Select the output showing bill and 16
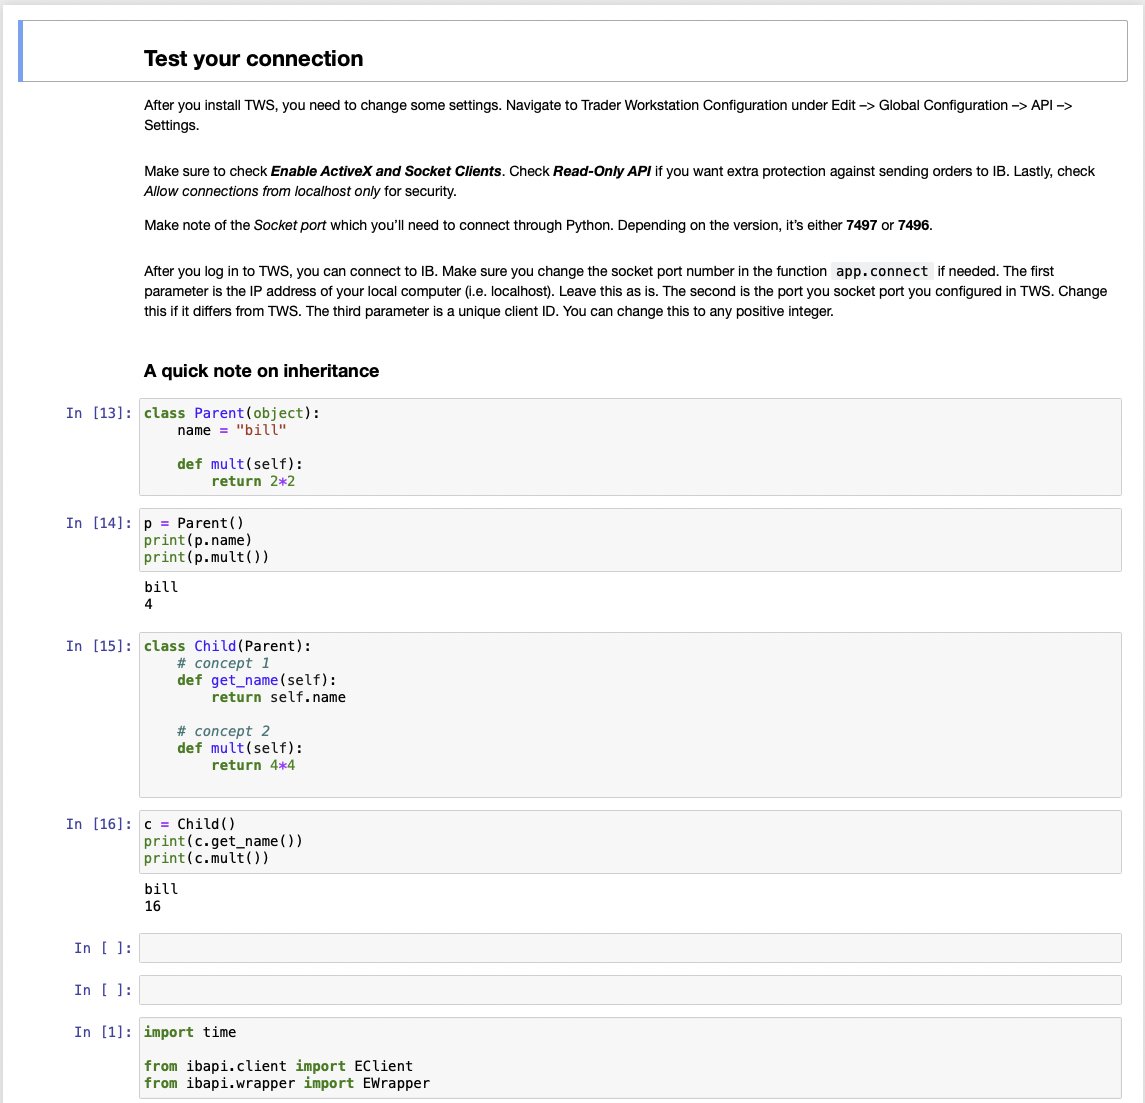1145x1103 pixels. 161,897
